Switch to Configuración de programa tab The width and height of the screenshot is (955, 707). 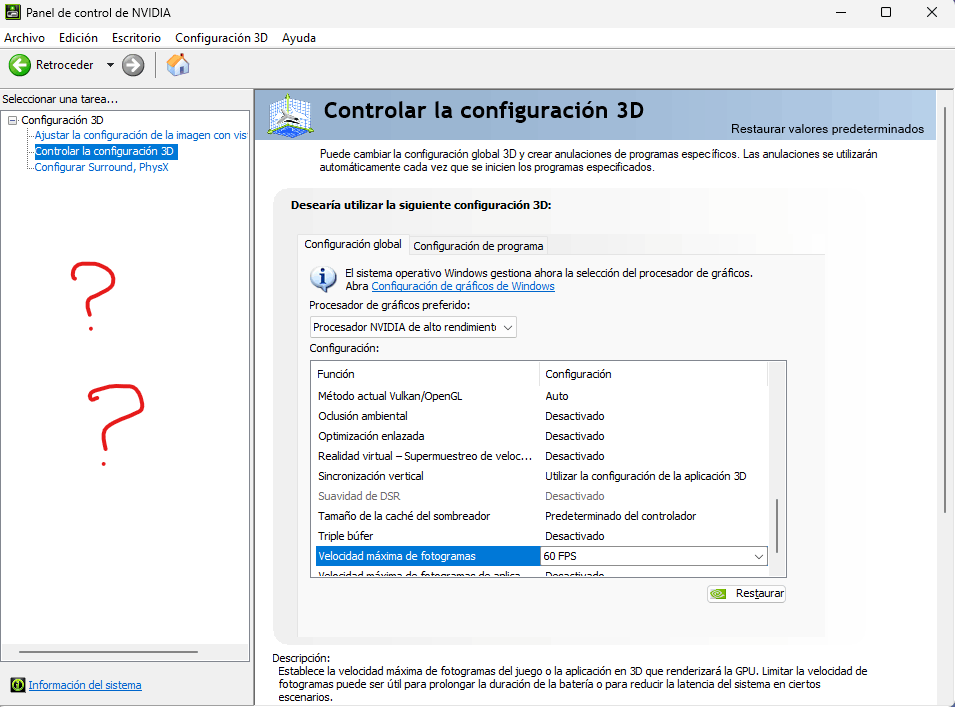click(x=478, y=246)
